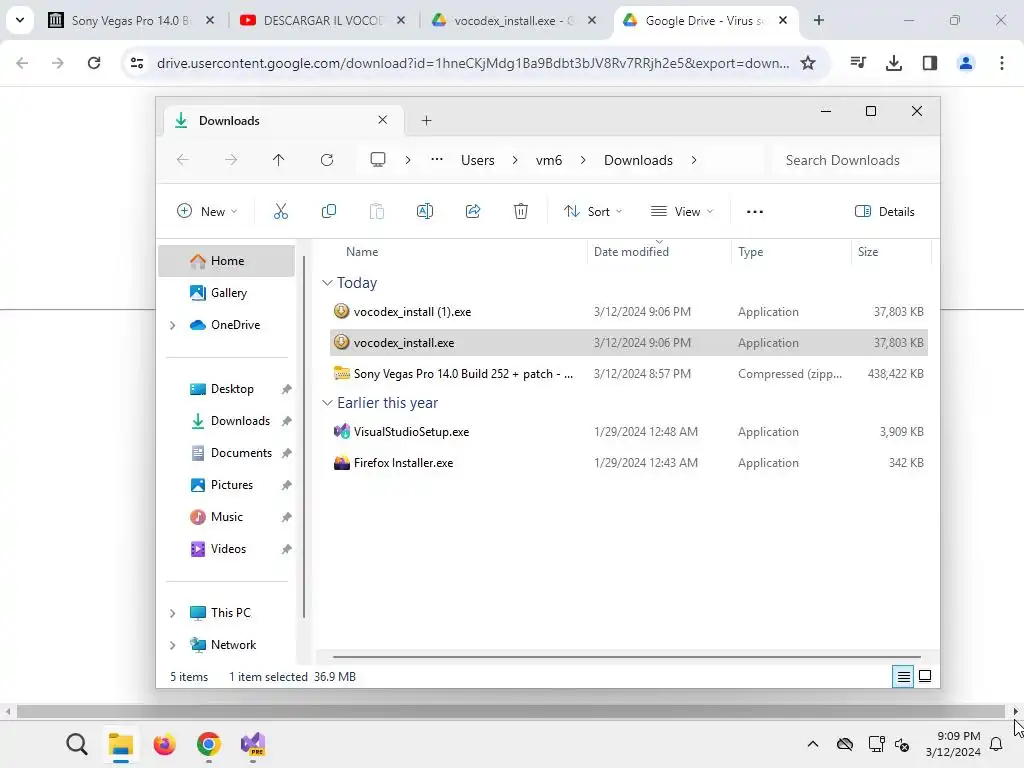This screenshot has height=768, width=1024.
Task: Bookmark page with Chrome star icon
Action: [x=808, y=63]
